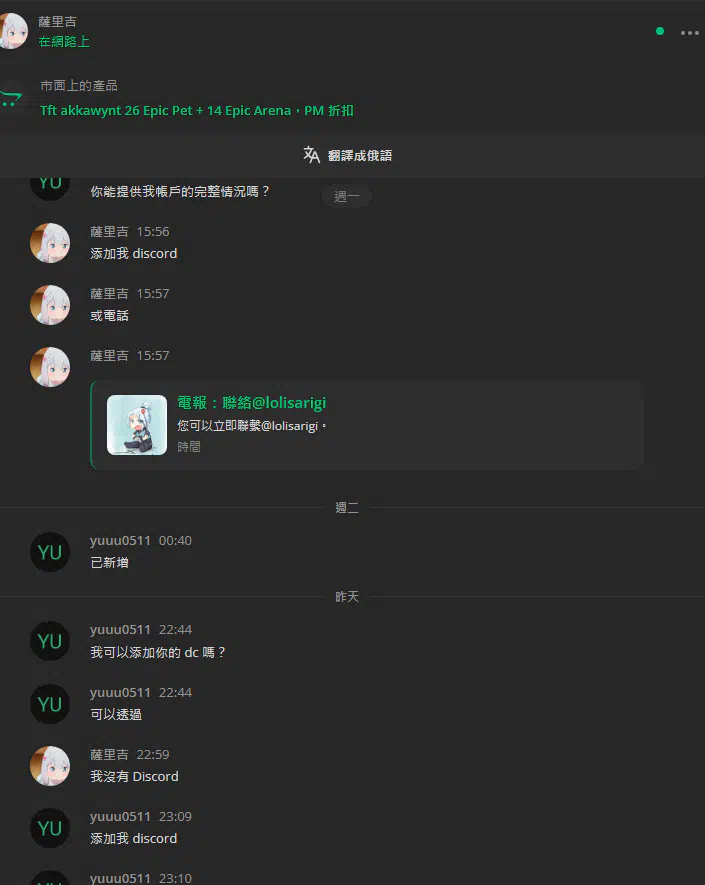Click 薩里吉 avatar beside 我沒有 Discord
Image resolution: width=705 pixels, height=885 pixels.
coord(50,766)
